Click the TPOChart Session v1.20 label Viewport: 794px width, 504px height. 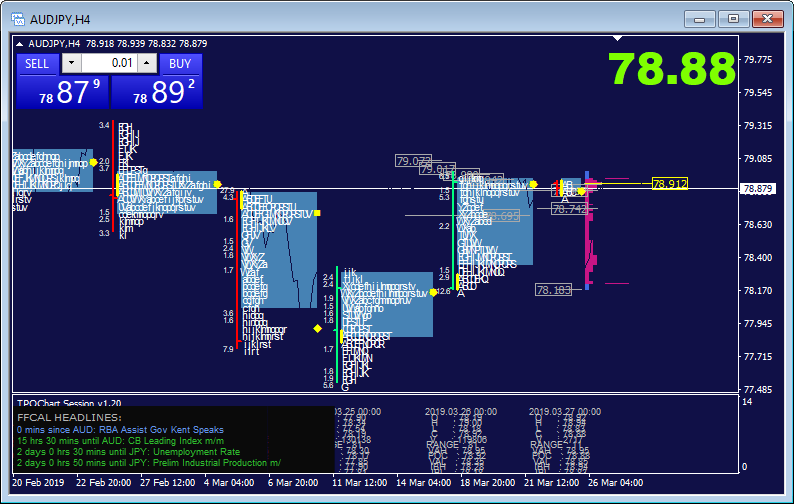(69, 403)
